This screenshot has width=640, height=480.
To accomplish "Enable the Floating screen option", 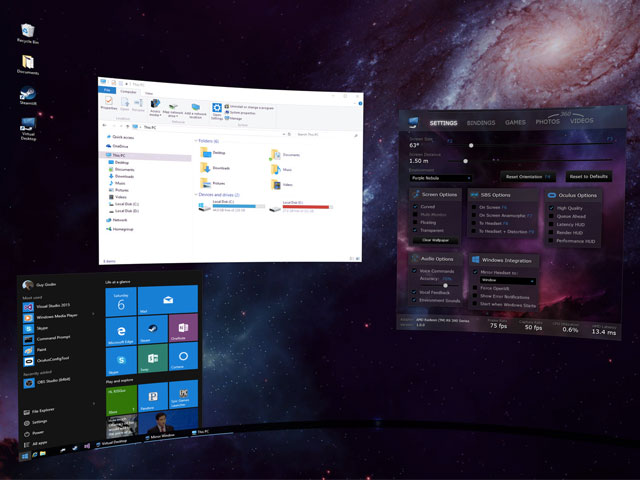I will [x=416, y=222].
